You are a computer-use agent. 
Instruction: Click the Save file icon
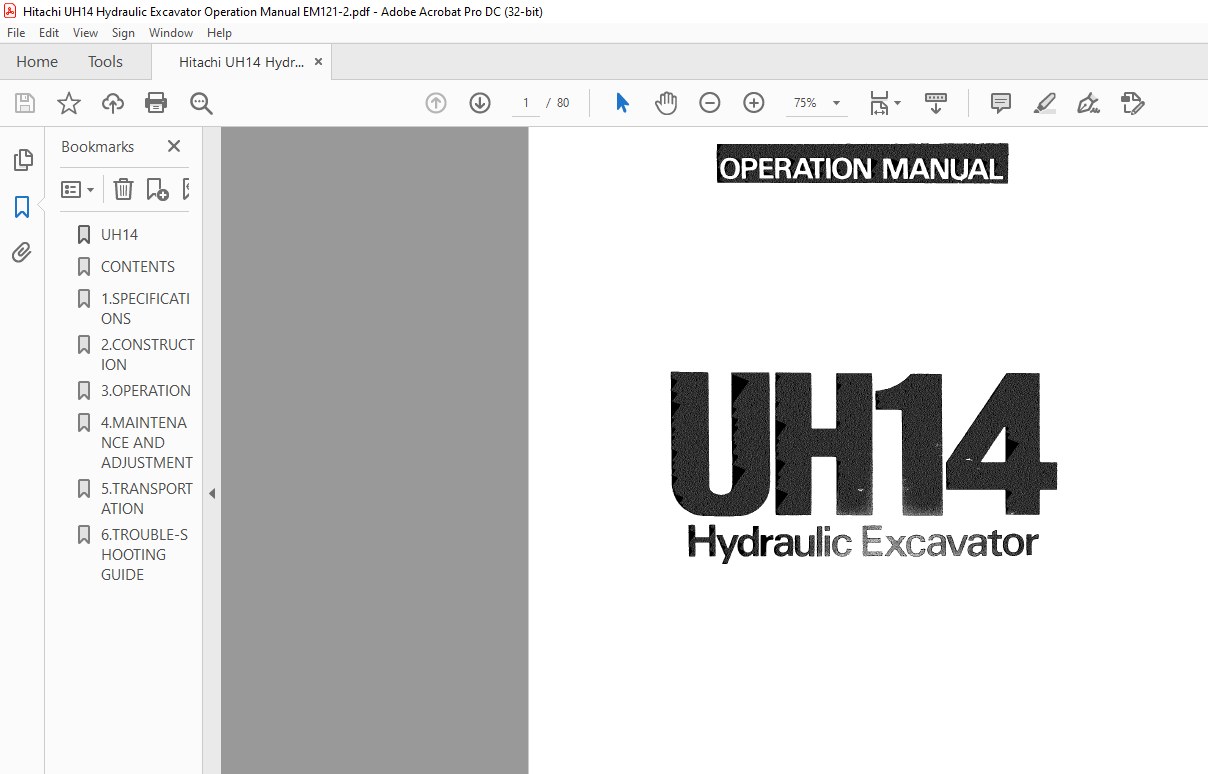coord(25,103)
